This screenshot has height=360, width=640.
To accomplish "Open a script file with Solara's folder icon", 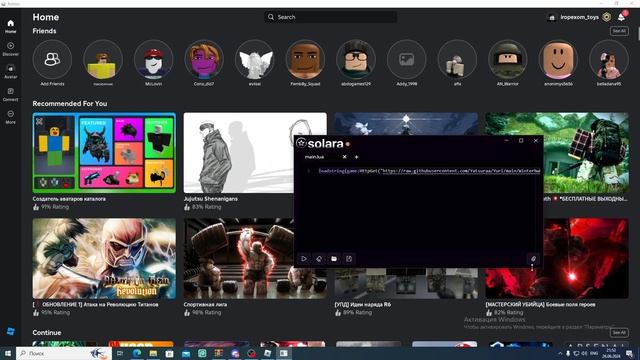I will pos(334,259).
